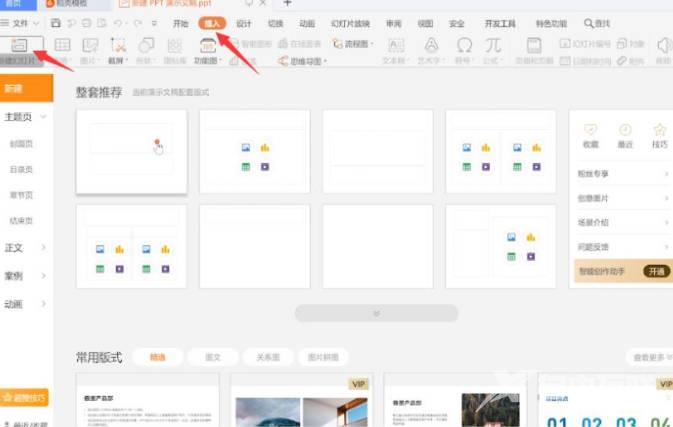Click the 开通 button for the smart assistant
673x427 pixels.
pyautogui.click(x=656, y=271)
